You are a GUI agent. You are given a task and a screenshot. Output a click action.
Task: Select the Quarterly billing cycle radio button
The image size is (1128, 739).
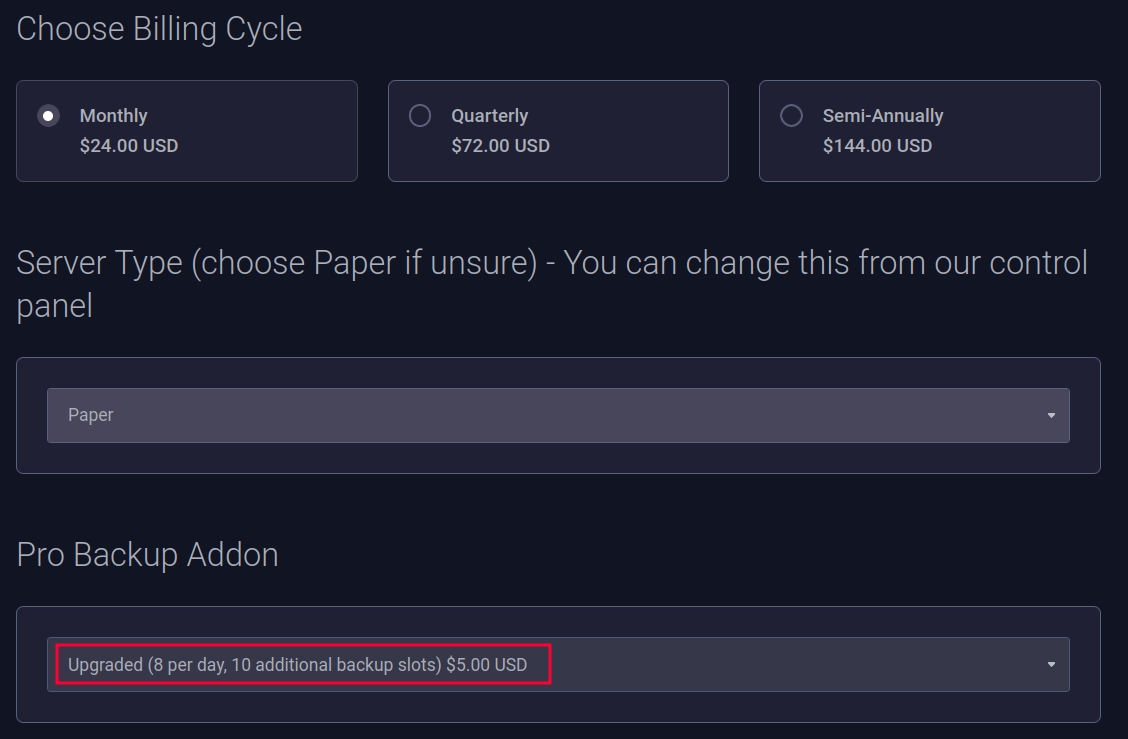[x=420, y=116]
